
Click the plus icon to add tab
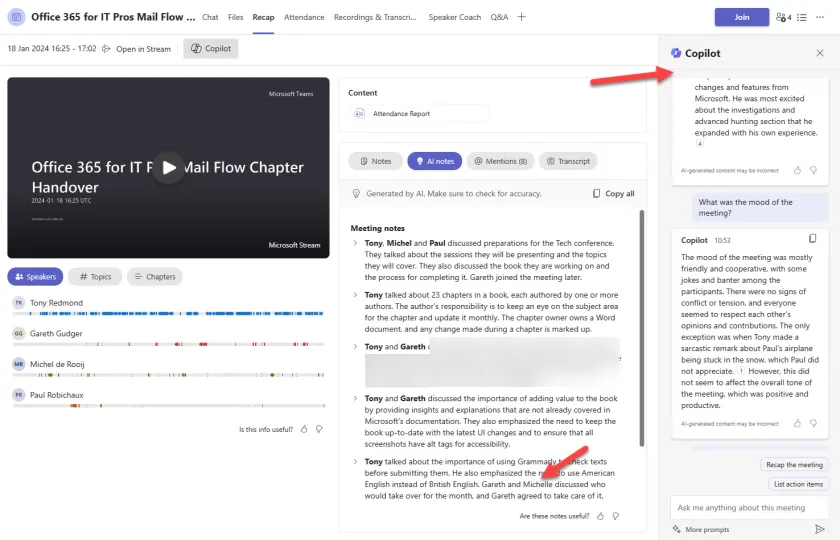[x=521, y=17]
